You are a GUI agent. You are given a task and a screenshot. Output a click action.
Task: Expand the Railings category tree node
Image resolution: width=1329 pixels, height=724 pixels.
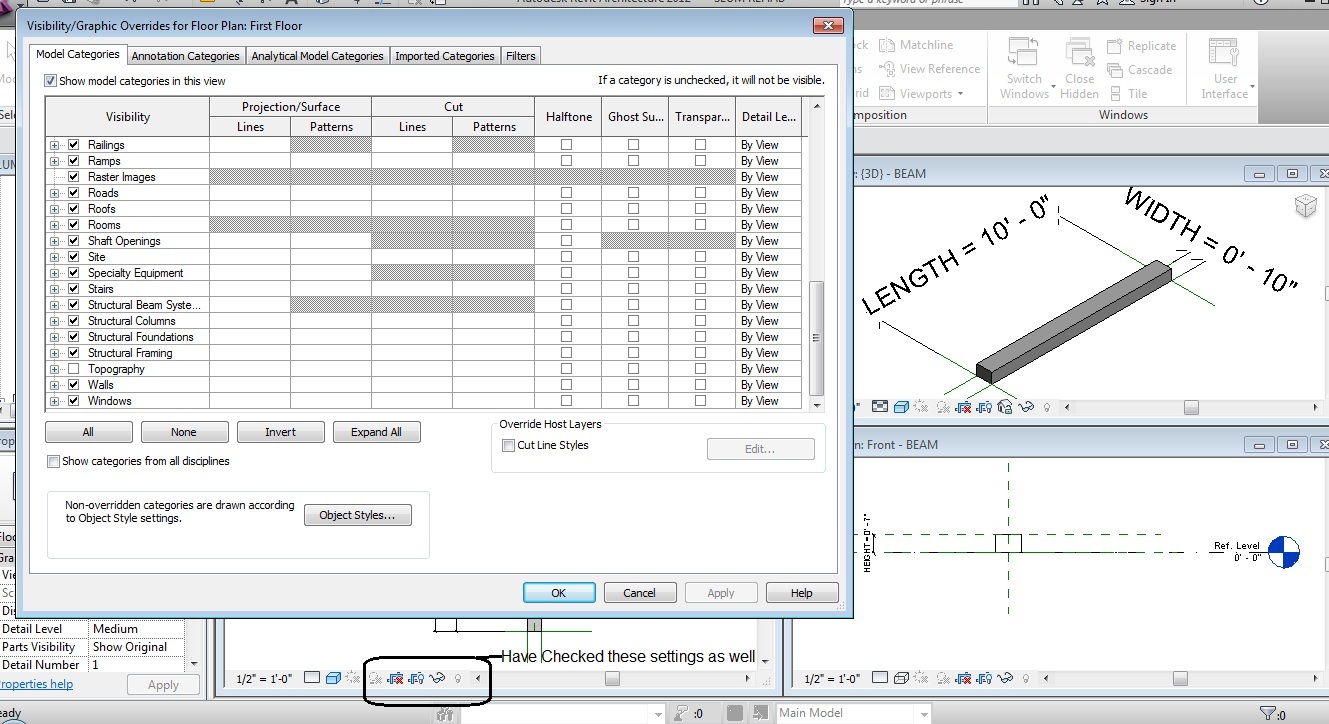[x=55, y=145]
